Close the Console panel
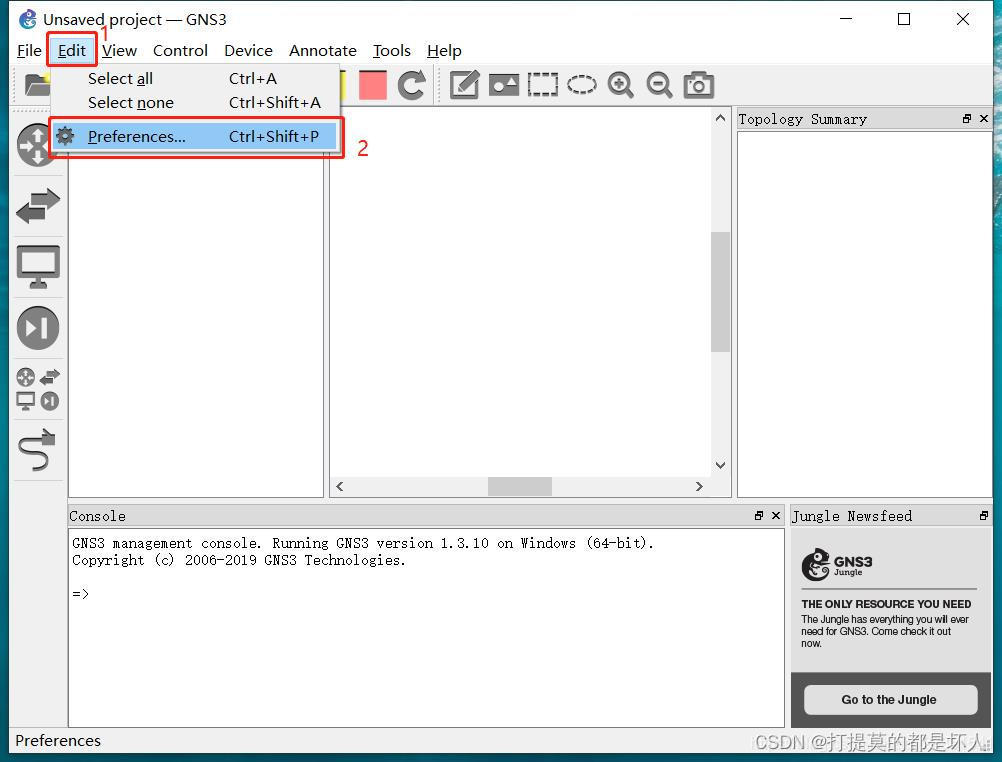1002x762 pixels. click(x=776, y=515)
